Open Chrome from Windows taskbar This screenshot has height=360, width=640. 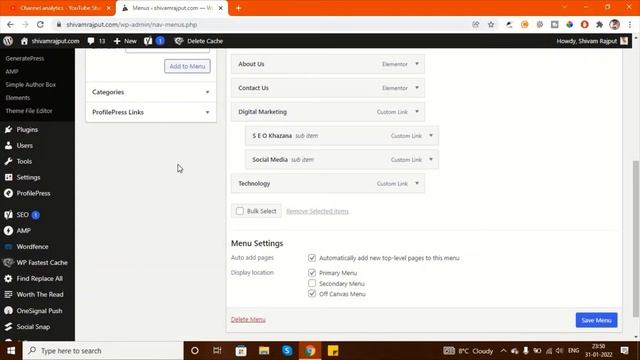pos(310,351)
